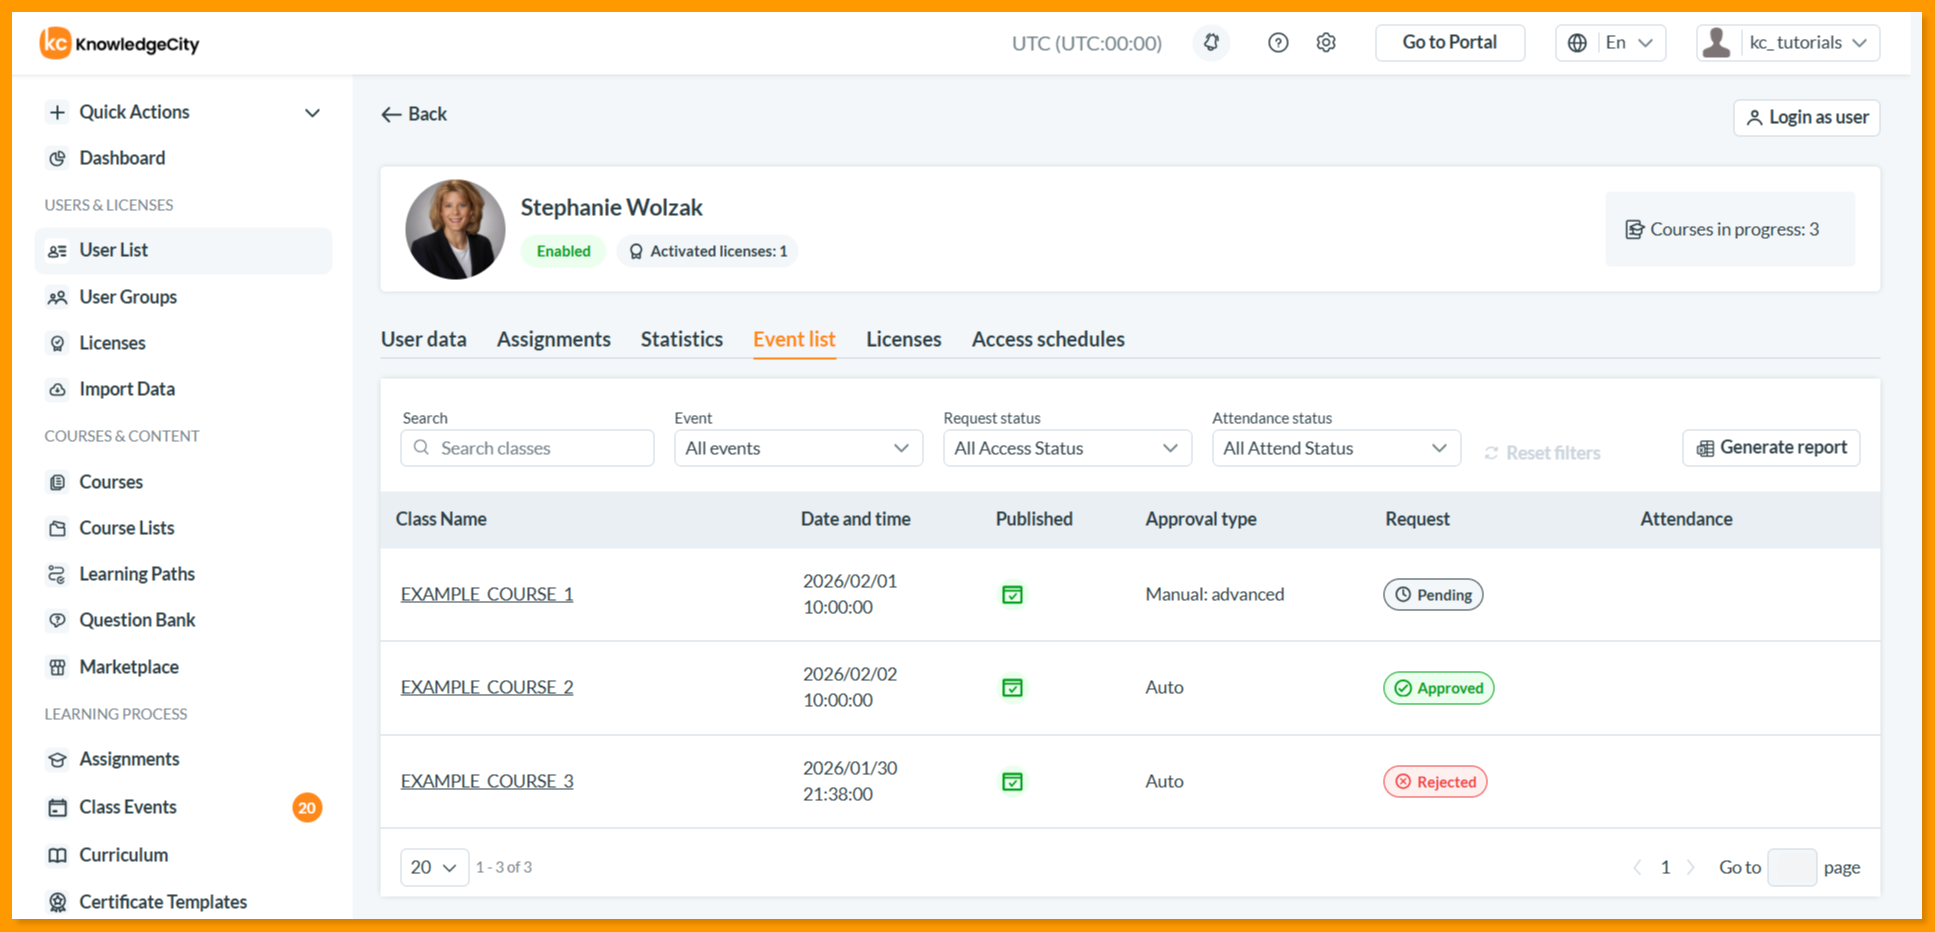
Task: Click the Search classes input field
Action: [527, 448]
